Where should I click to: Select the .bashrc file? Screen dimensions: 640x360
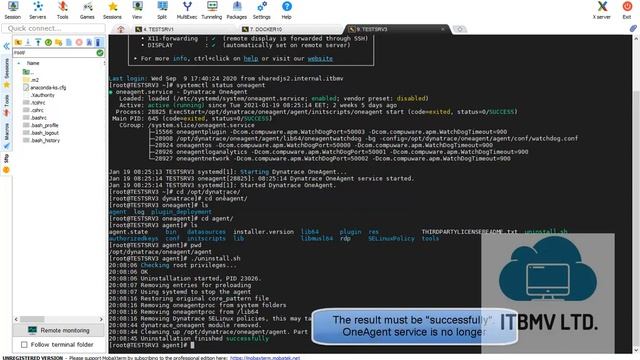tap(35, 118)
